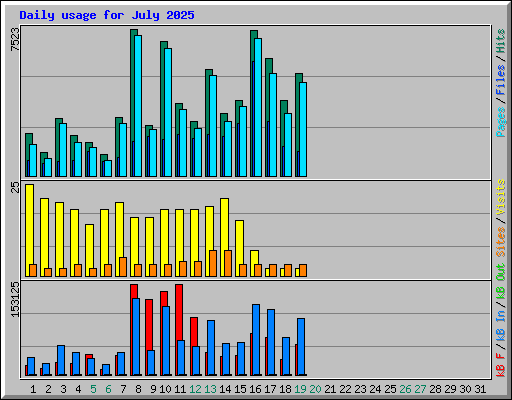512x400 pixels.
Task: Select the 153125 y-axis label
Action: coord(15,299)
